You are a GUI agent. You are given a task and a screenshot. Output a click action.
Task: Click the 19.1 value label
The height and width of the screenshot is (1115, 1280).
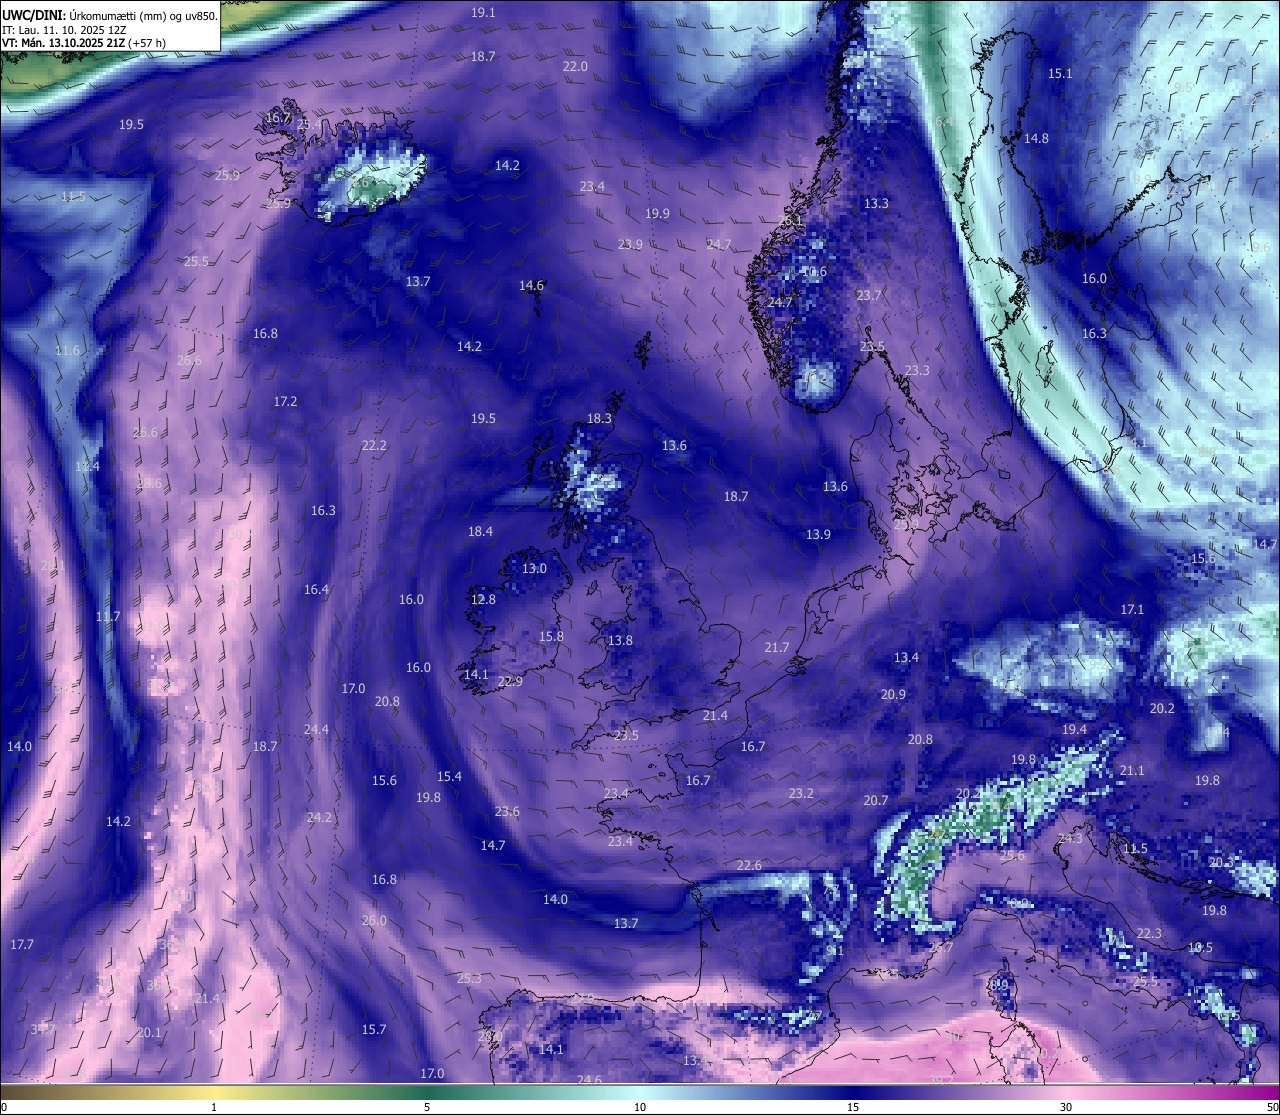click(x=483, y=12)
